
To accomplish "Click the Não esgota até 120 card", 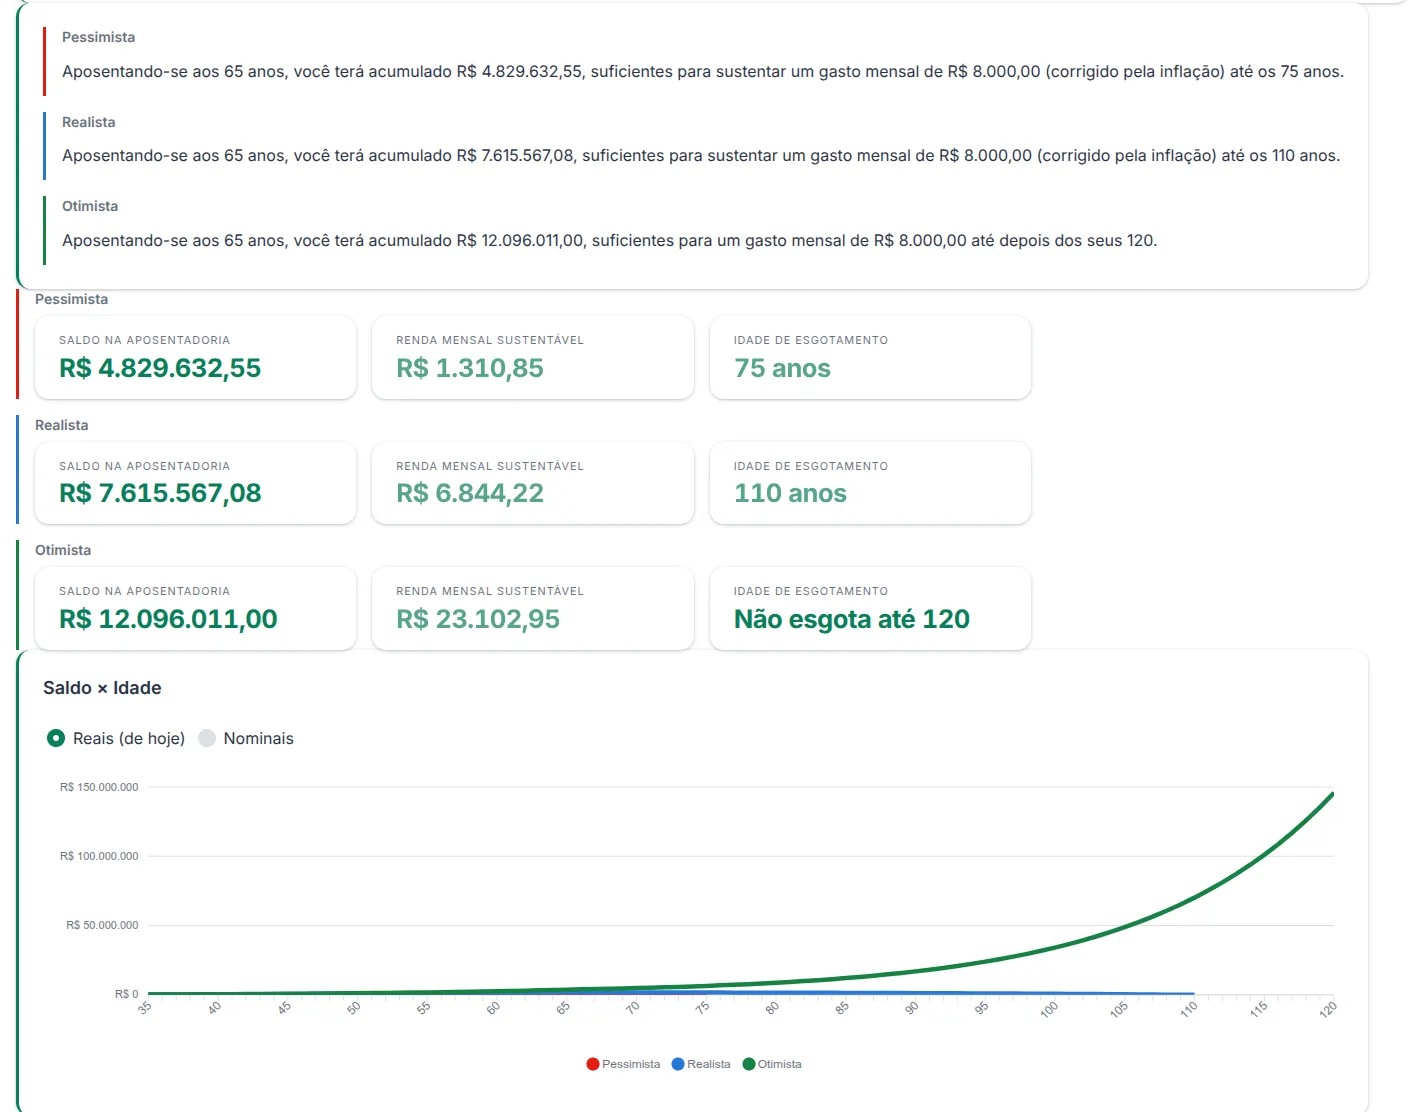I will (x=870, y=608).
